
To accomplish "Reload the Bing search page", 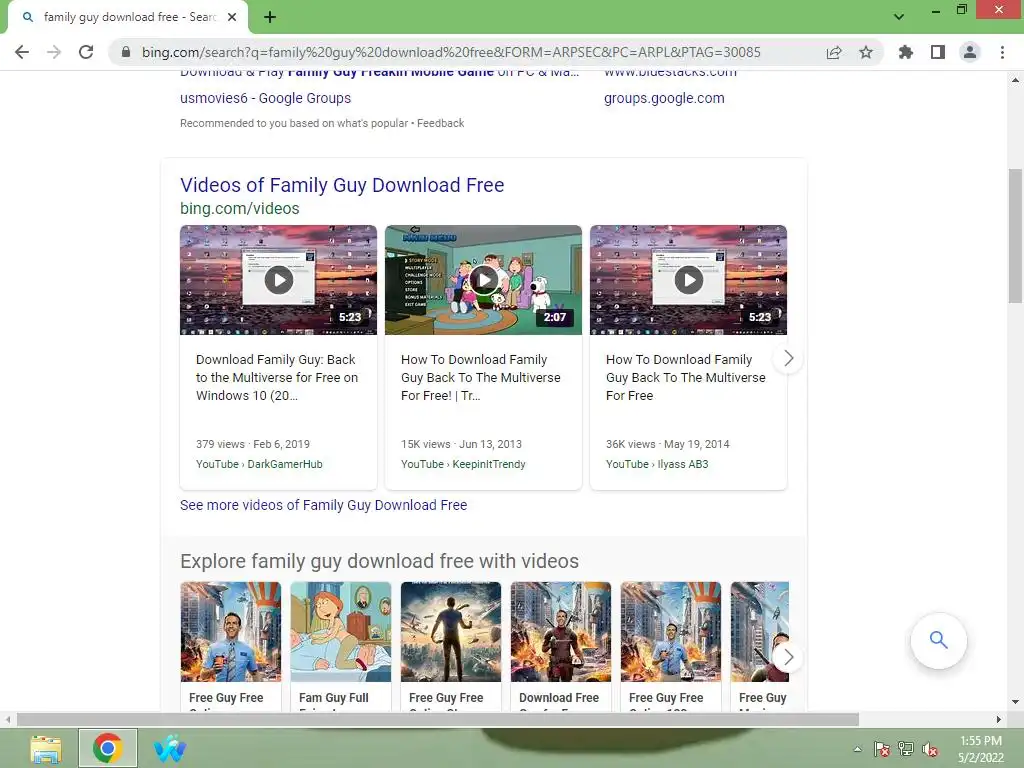I will [x=86, y=52].
